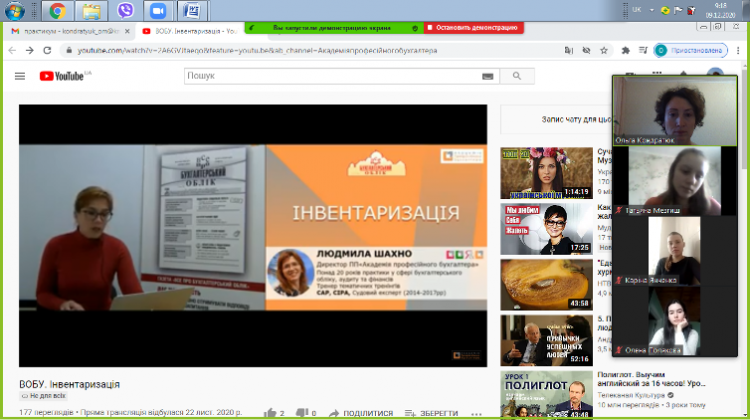Click the YouTube logo
Image resolution: width=750 pixels, height=420 pixels.
[62, 76]
